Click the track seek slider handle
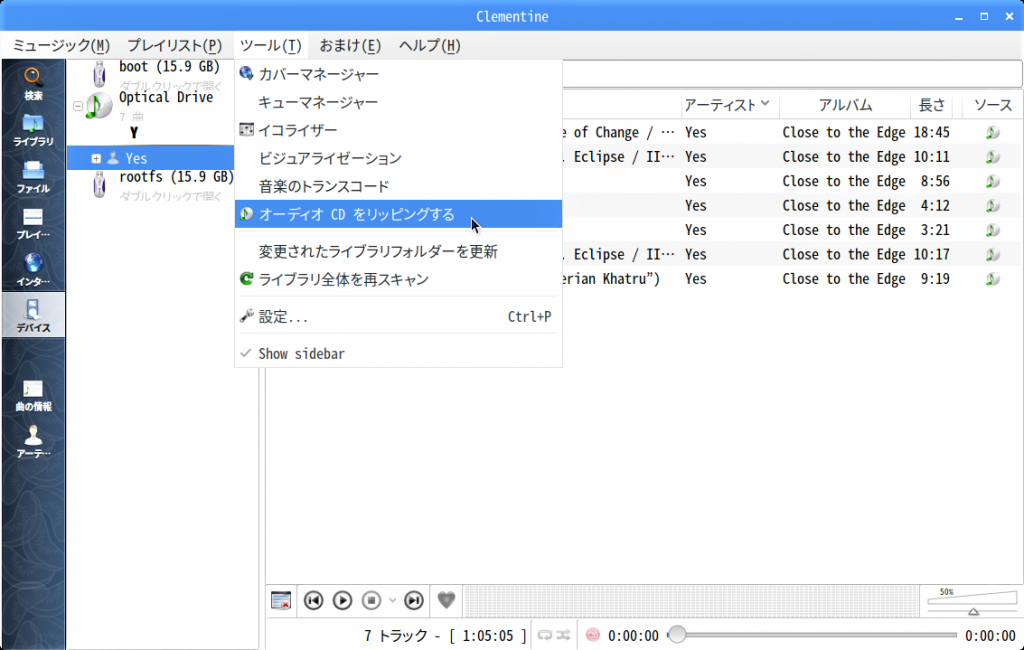Viewport: 1024px width, 650px height. [x=677, y=634]
